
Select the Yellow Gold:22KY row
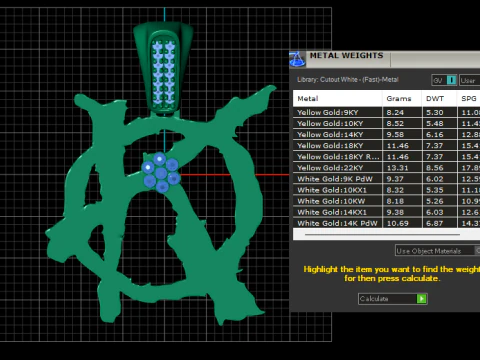[387, 168]
